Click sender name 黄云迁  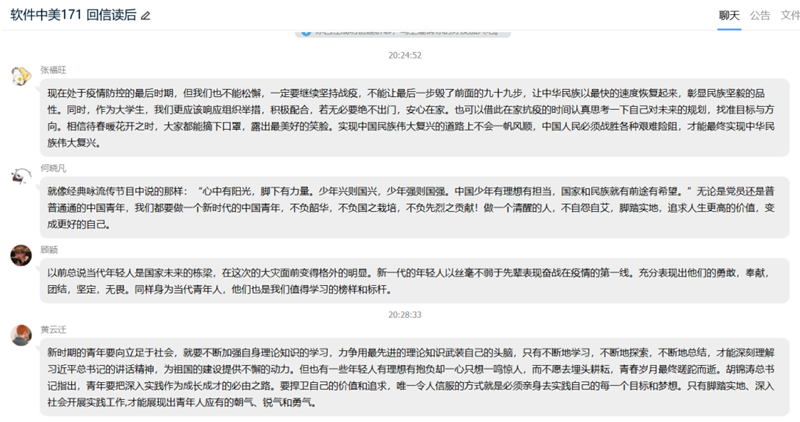pos(54,330)
